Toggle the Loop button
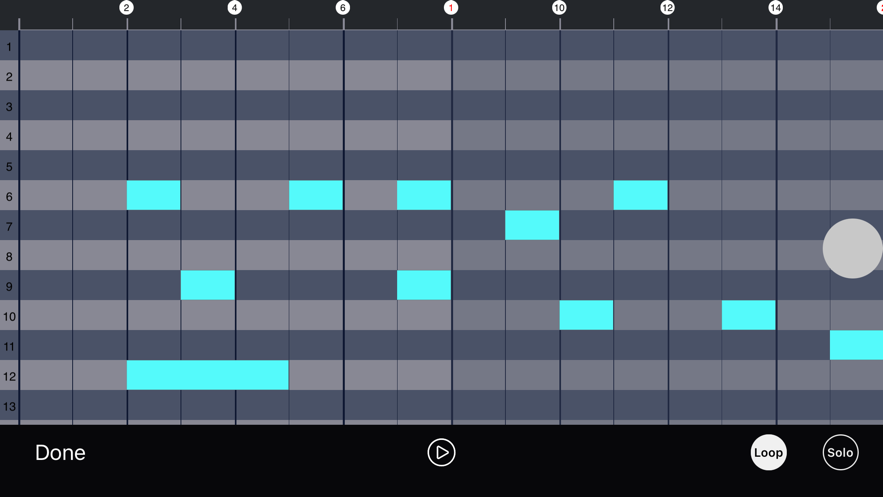 tap(768, 453)
